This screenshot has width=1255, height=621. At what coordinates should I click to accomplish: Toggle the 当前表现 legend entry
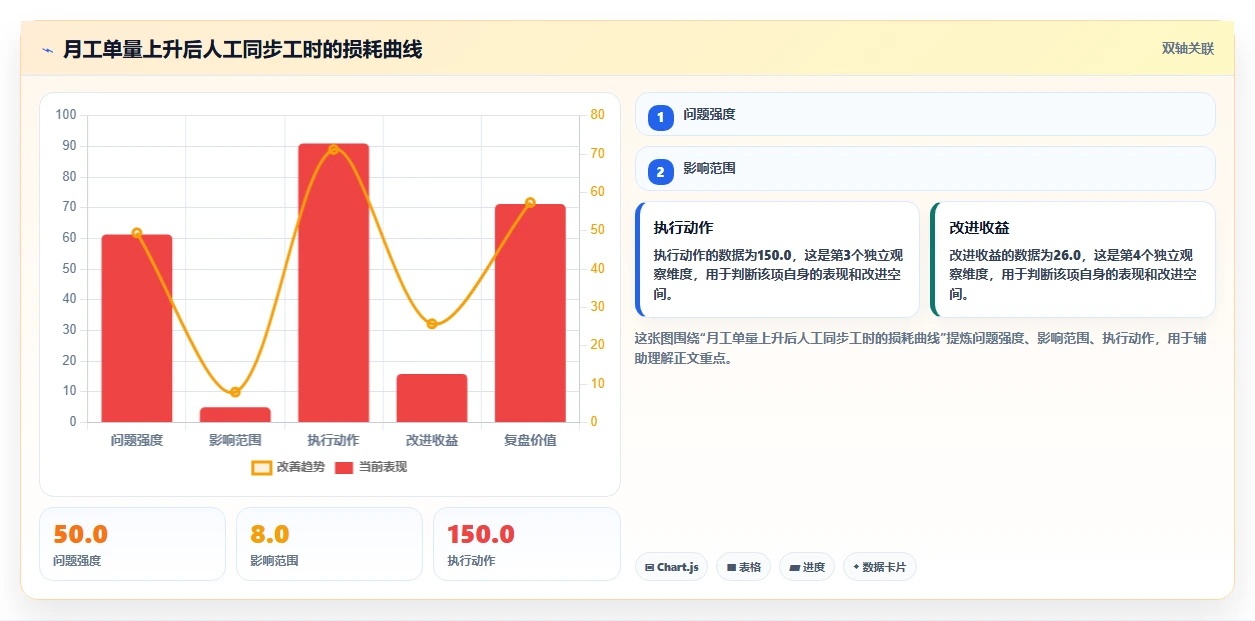click(x=371, y=467)
